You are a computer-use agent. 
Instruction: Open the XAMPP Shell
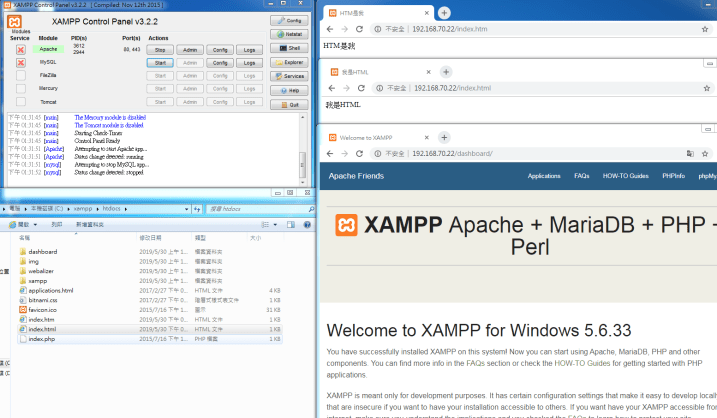tap(288, 48)
